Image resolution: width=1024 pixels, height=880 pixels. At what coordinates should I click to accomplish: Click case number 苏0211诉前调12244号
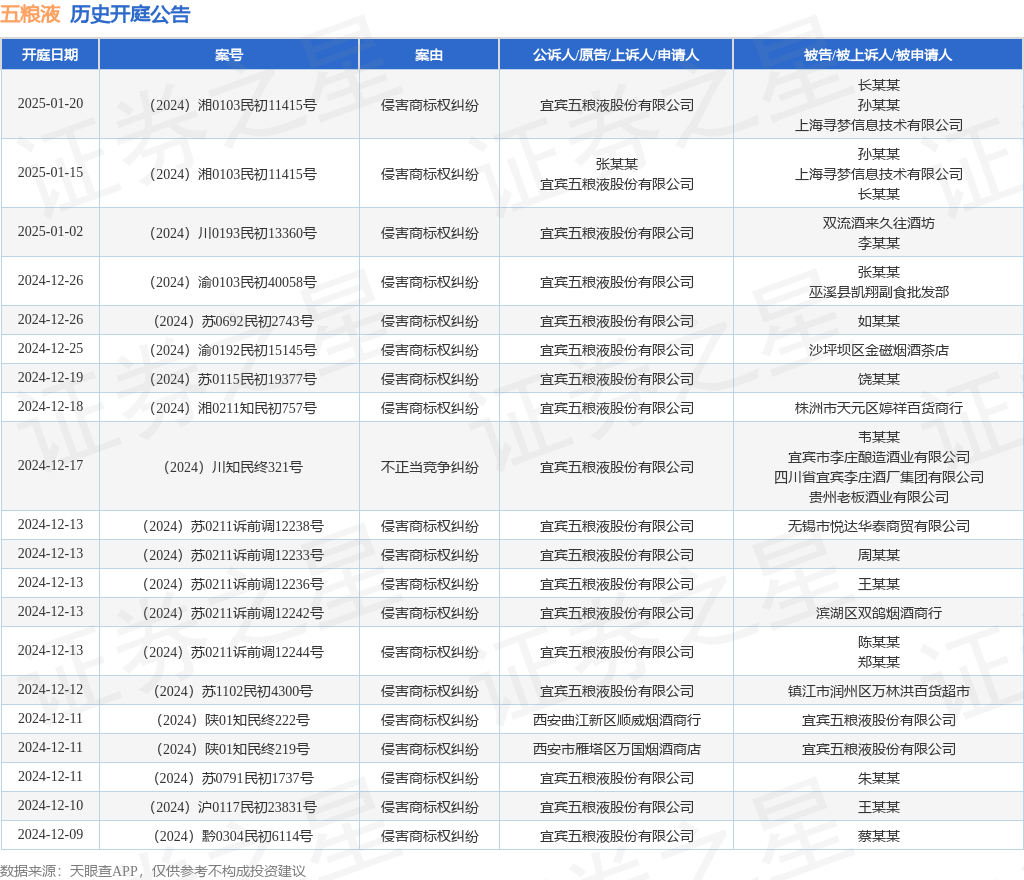pos(233,652)
